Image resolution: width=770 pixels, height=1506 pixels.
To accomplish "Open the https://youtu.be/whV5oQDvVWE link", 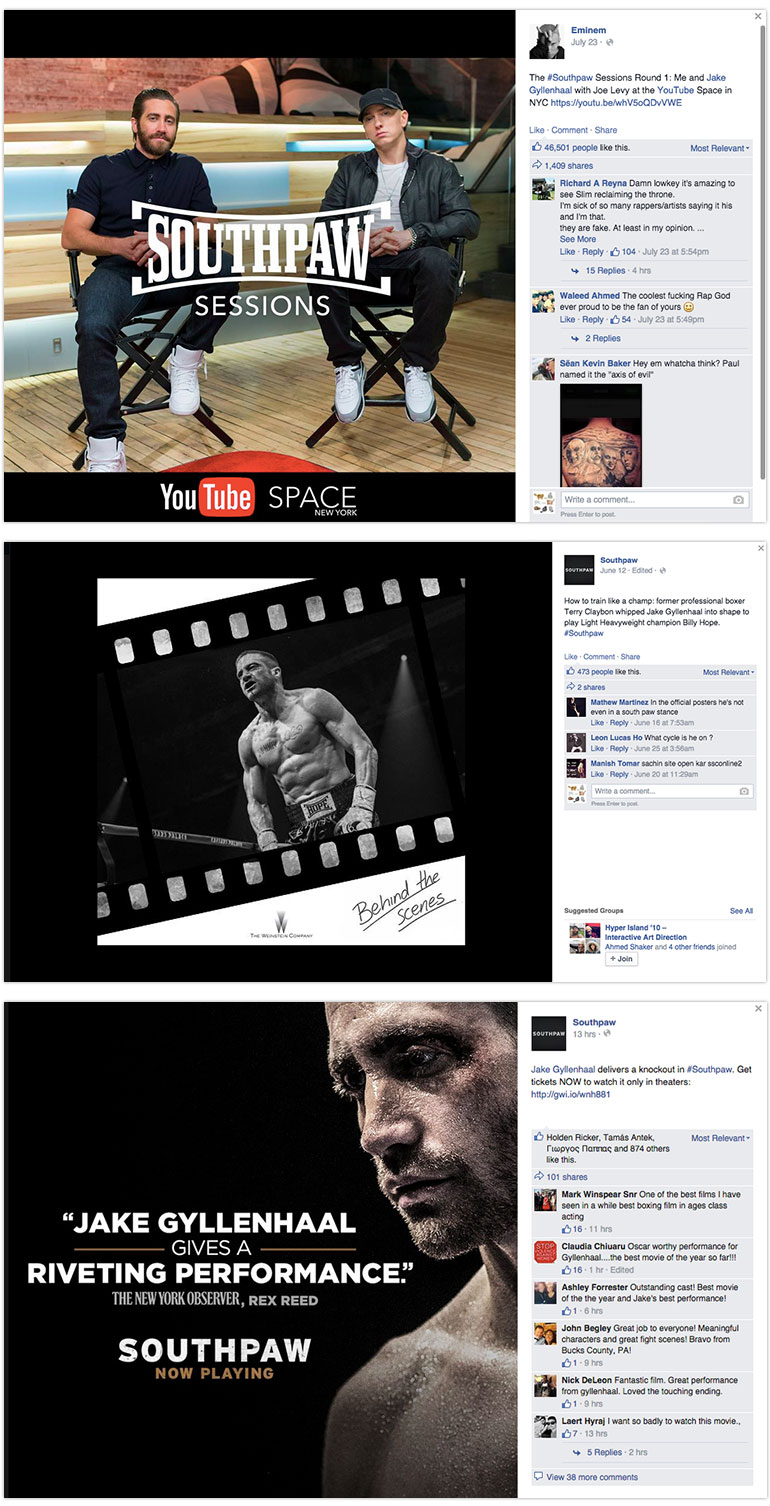I will pos(615,102).
